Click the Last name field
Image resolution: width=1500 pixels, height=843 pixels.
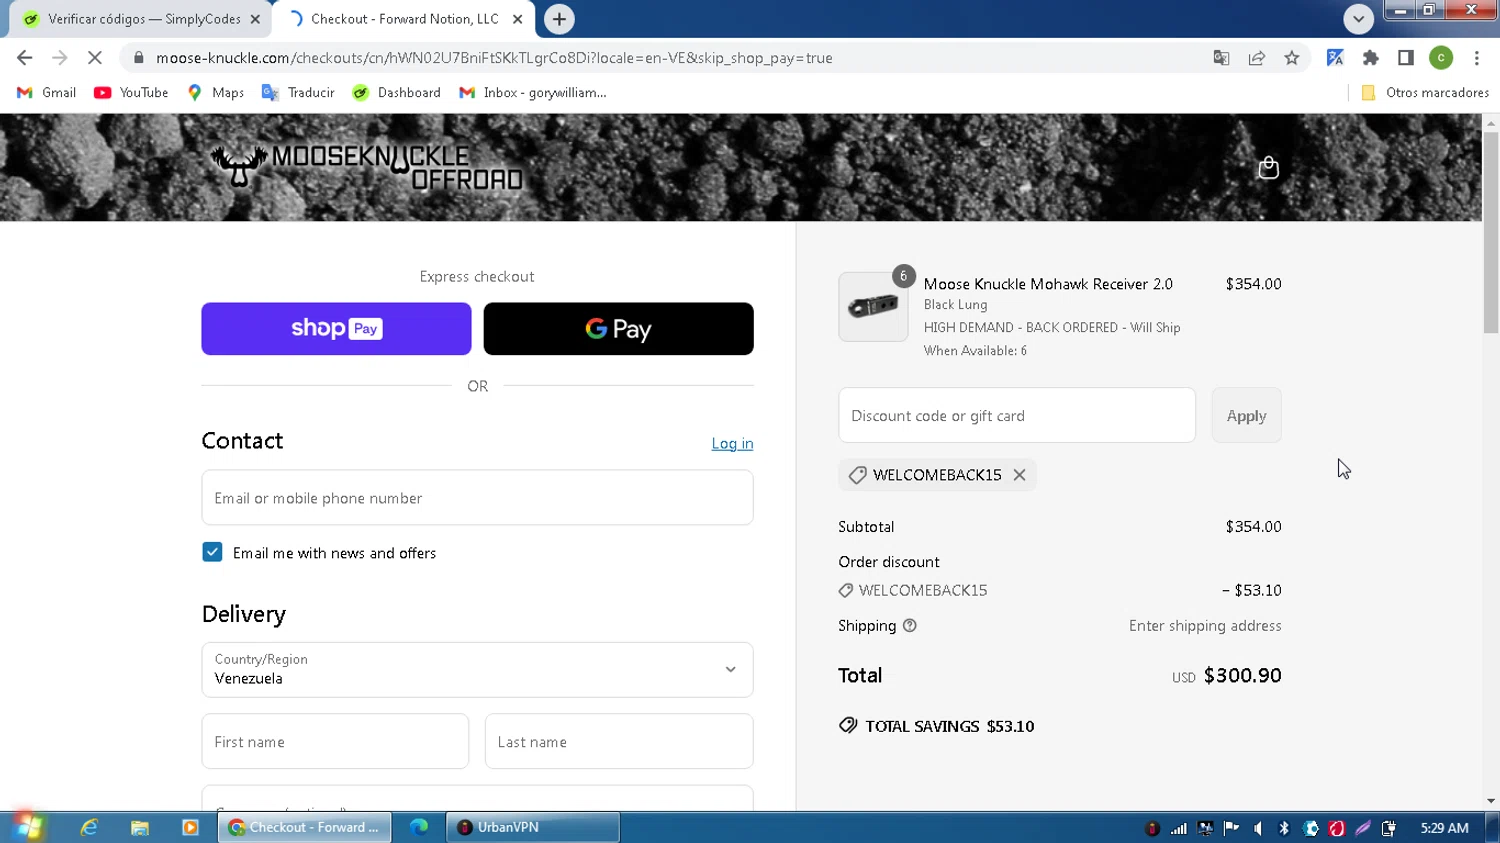[x=619, y=741]
